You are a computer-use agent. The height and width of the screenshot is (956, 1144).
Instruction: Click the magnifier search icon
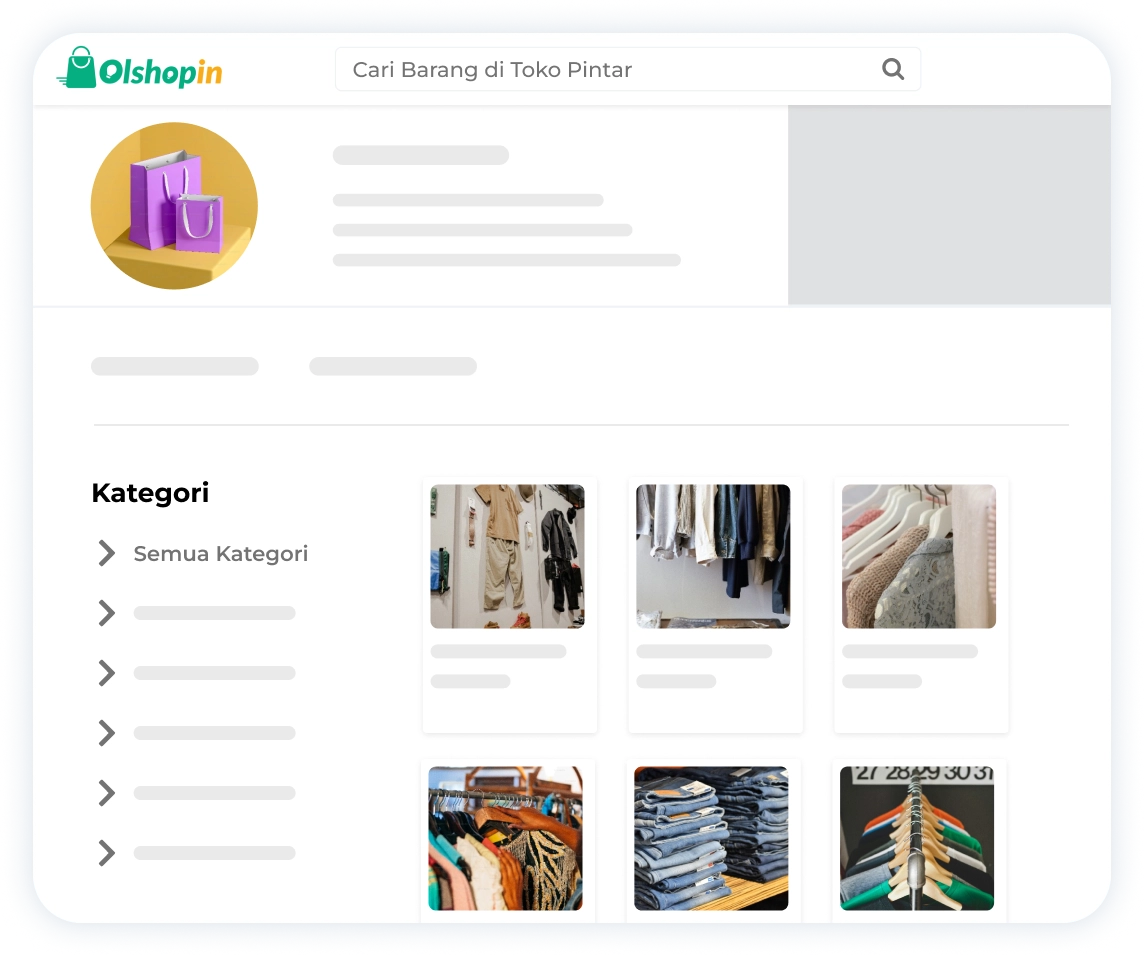coord(893,69)
